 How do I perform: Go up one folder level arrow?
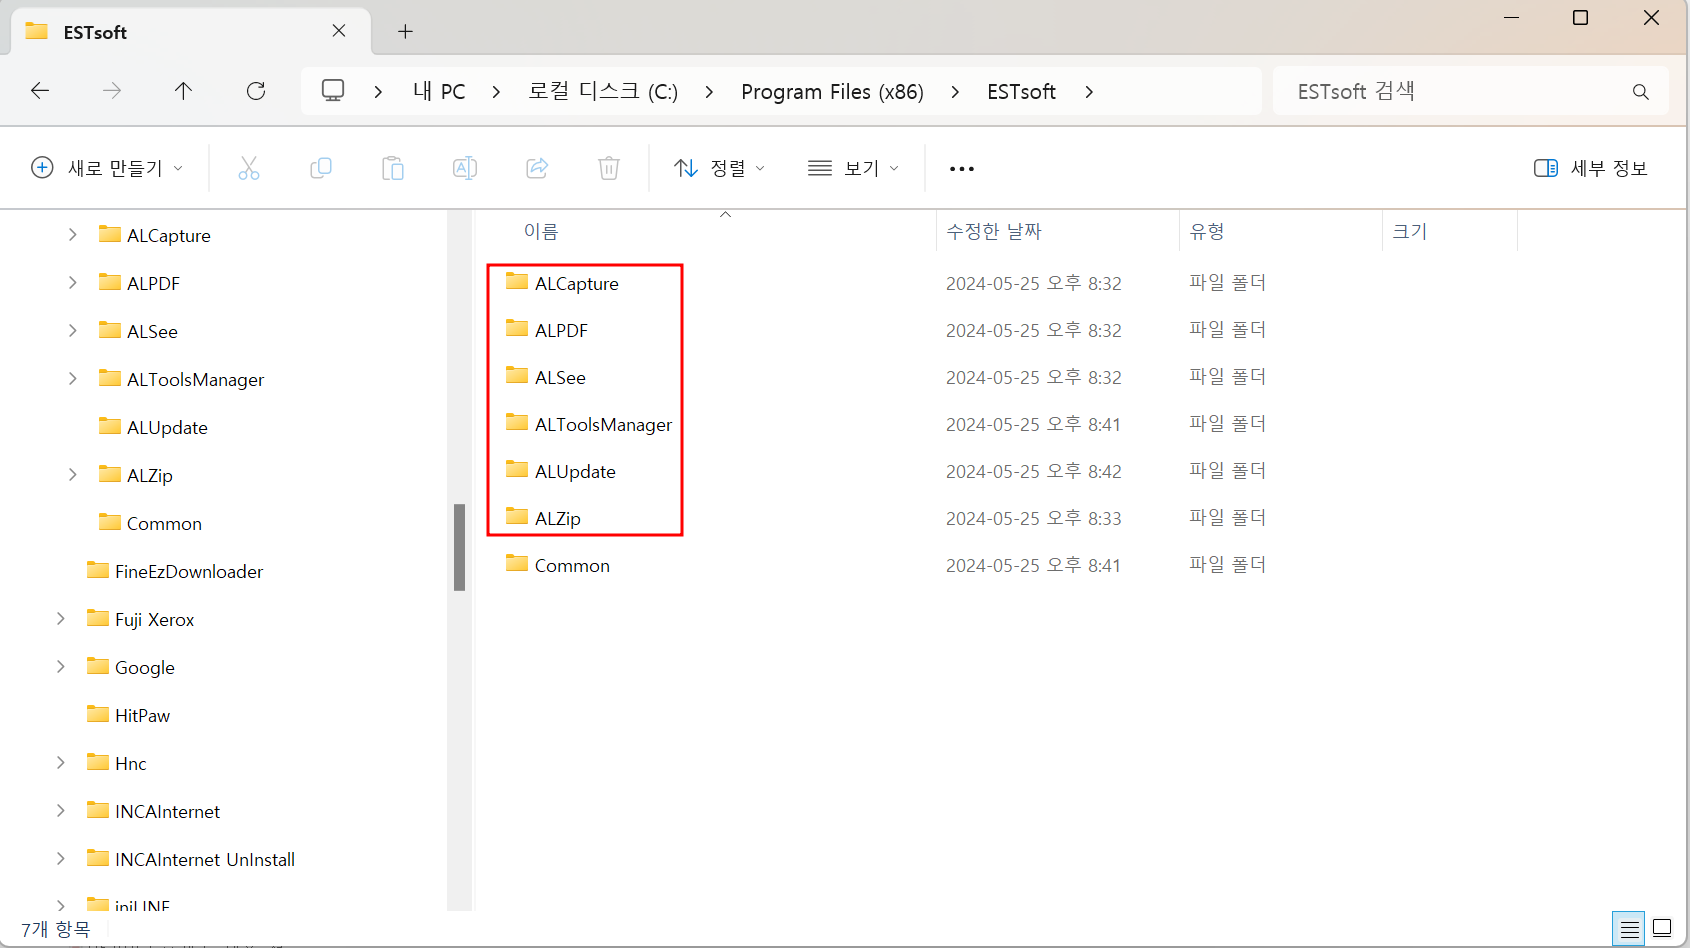pyautogui.click(x=183, y=91)
